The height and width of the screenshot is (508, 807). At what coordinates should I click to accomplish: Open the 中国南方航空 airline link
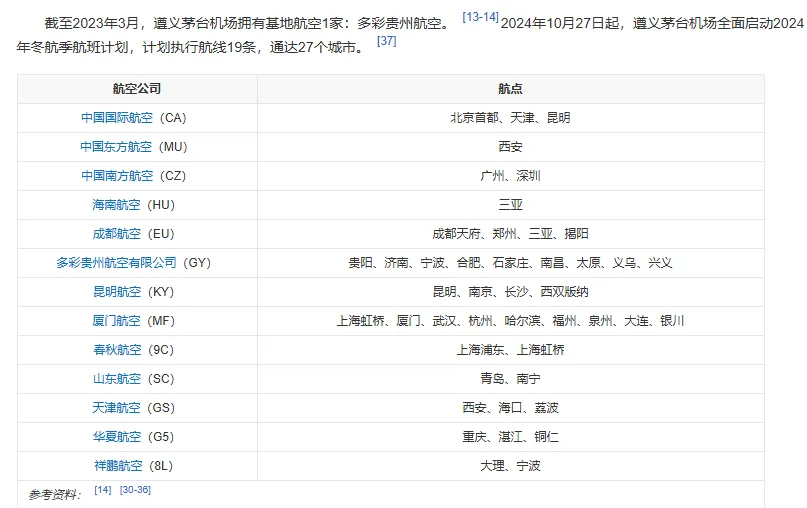point(117,176)
